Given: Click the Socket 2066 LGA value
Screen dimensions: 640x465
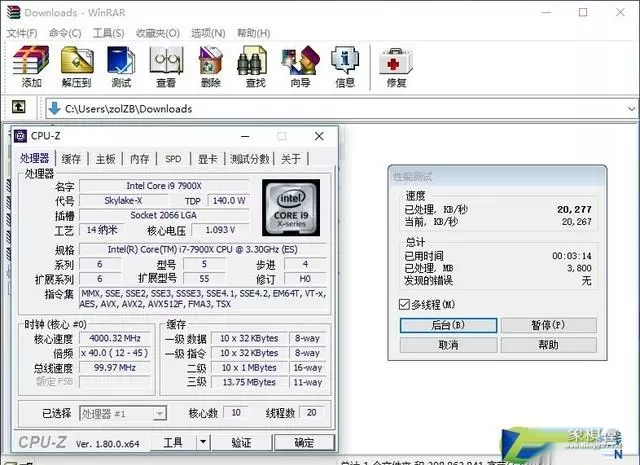Looking at the screenshot, I should pos(164,215).
